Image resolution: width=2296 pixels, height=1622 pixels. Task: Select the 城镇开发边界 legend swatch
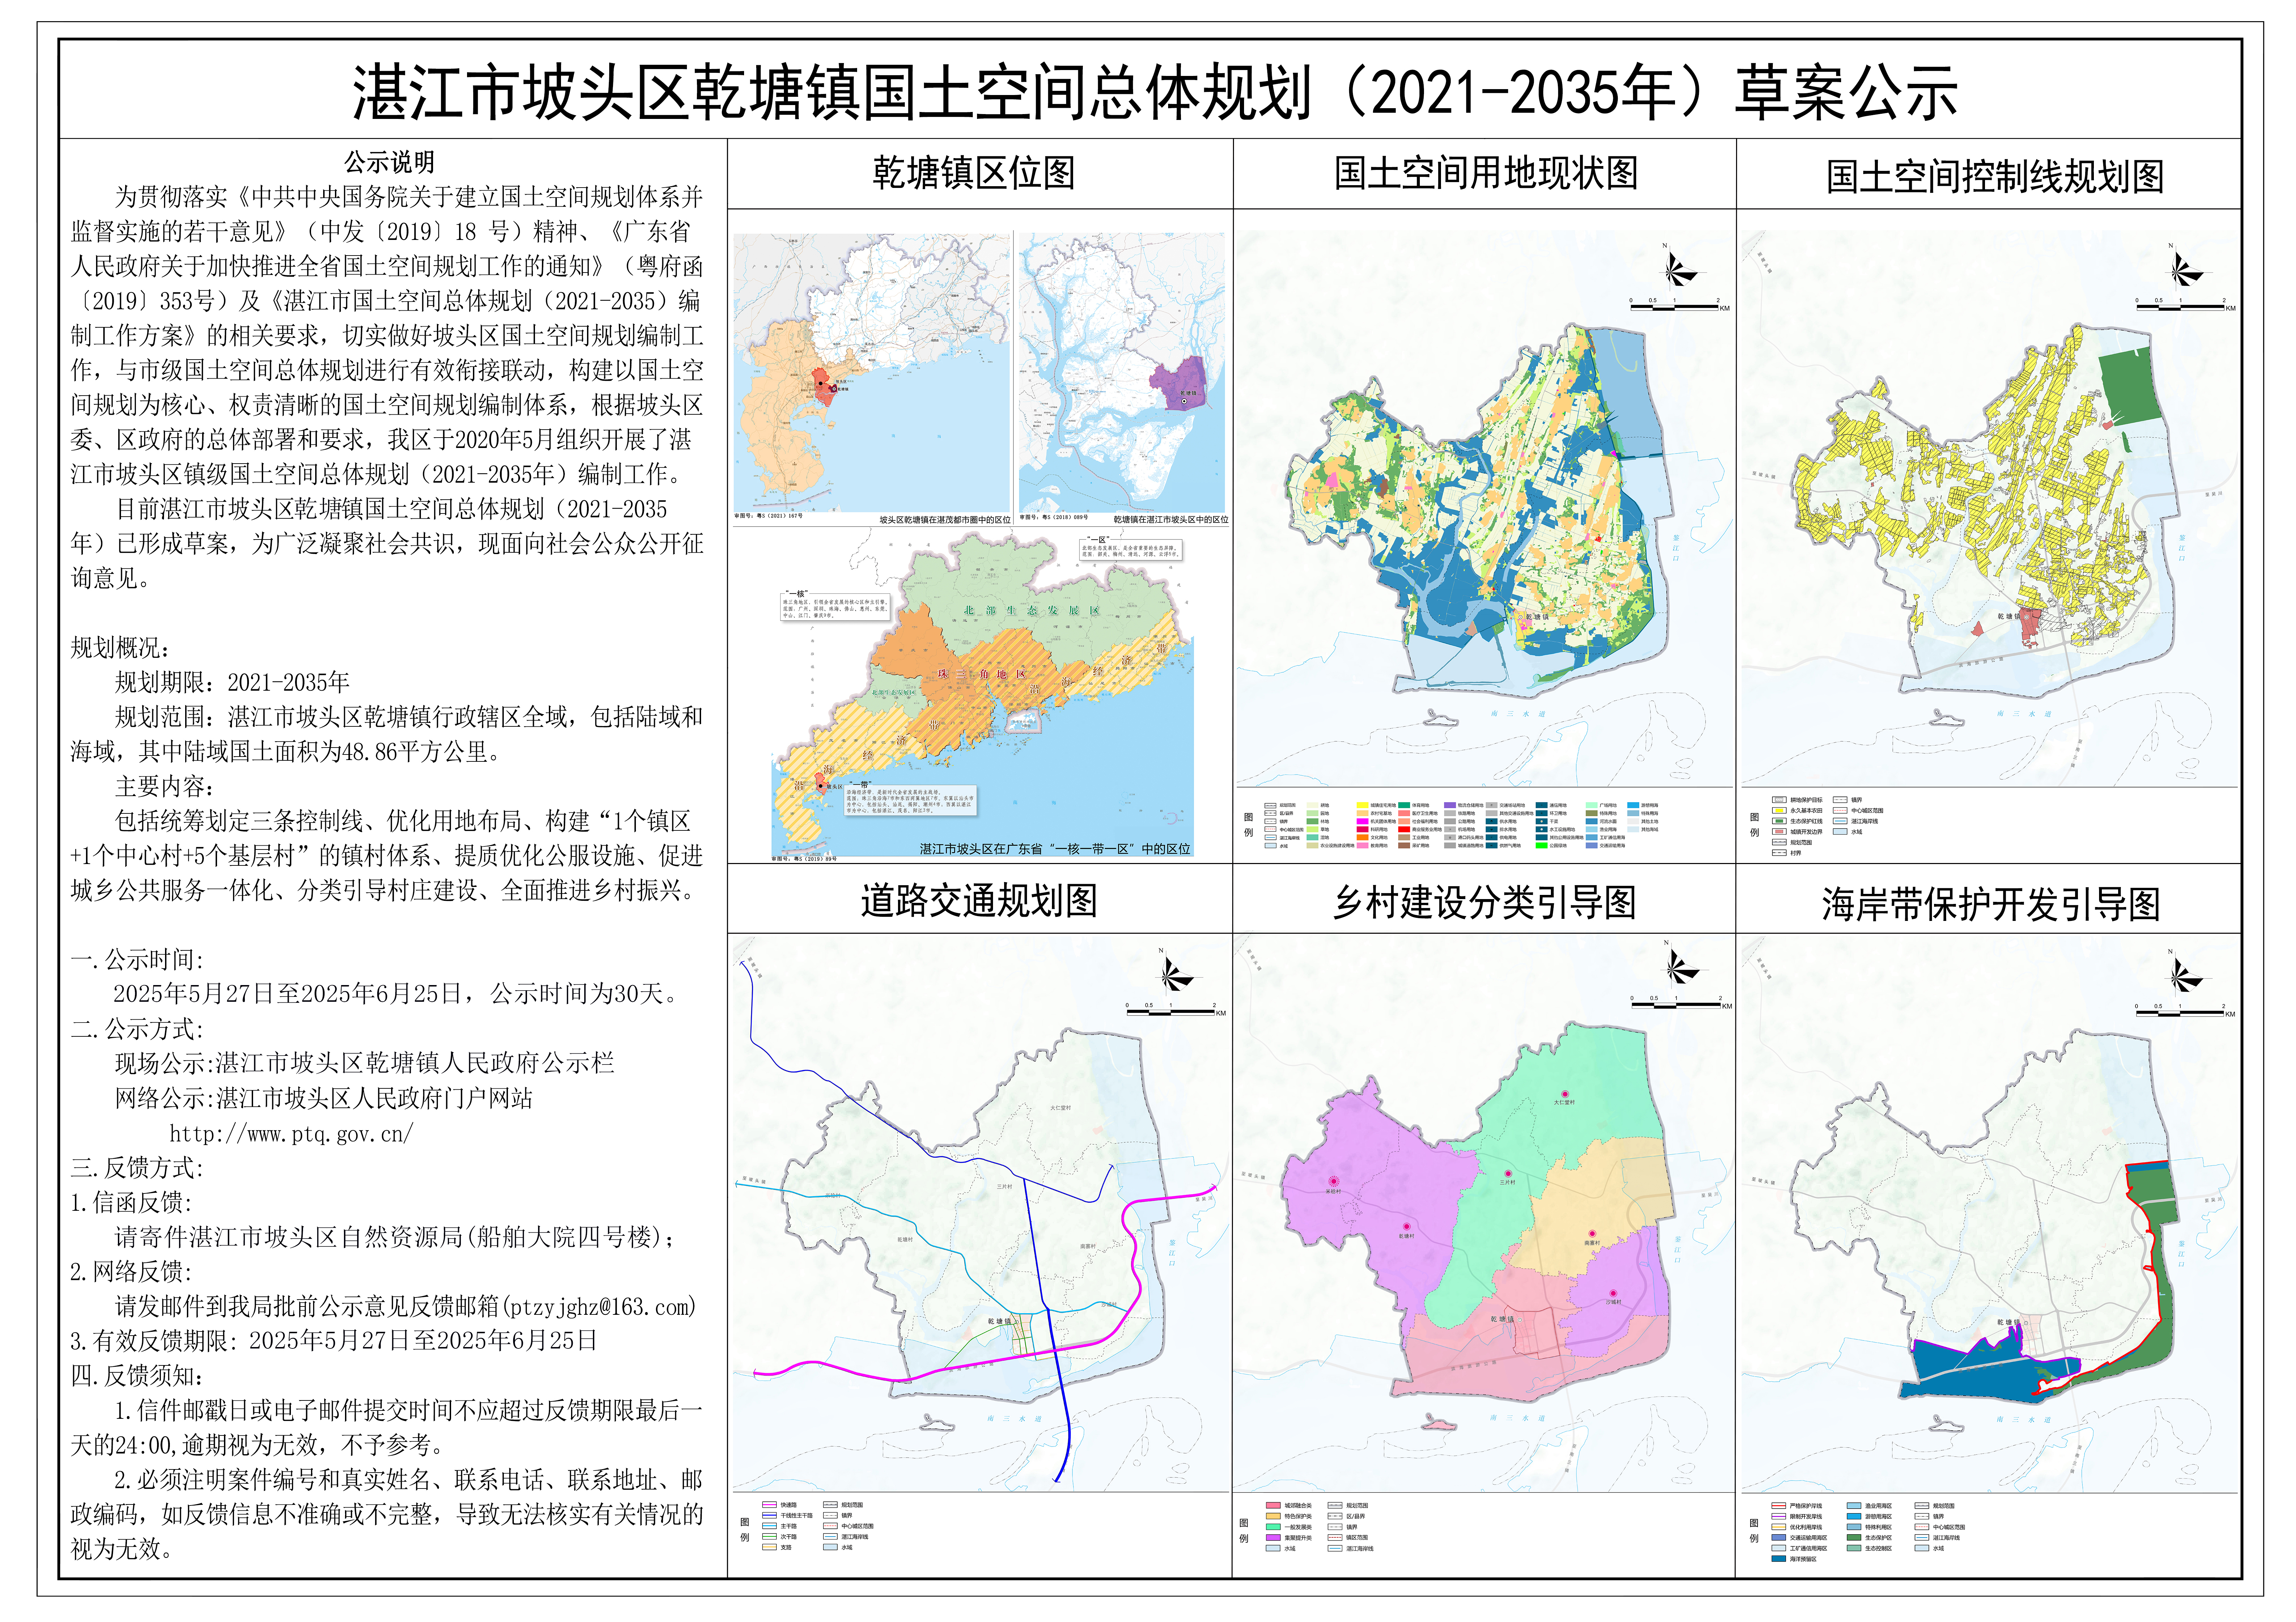click(x=1779, y=832)
